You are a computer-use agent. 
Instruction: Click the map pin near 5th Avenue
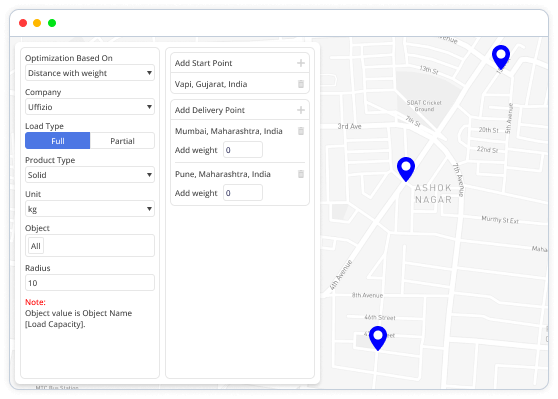pos(501,57)
